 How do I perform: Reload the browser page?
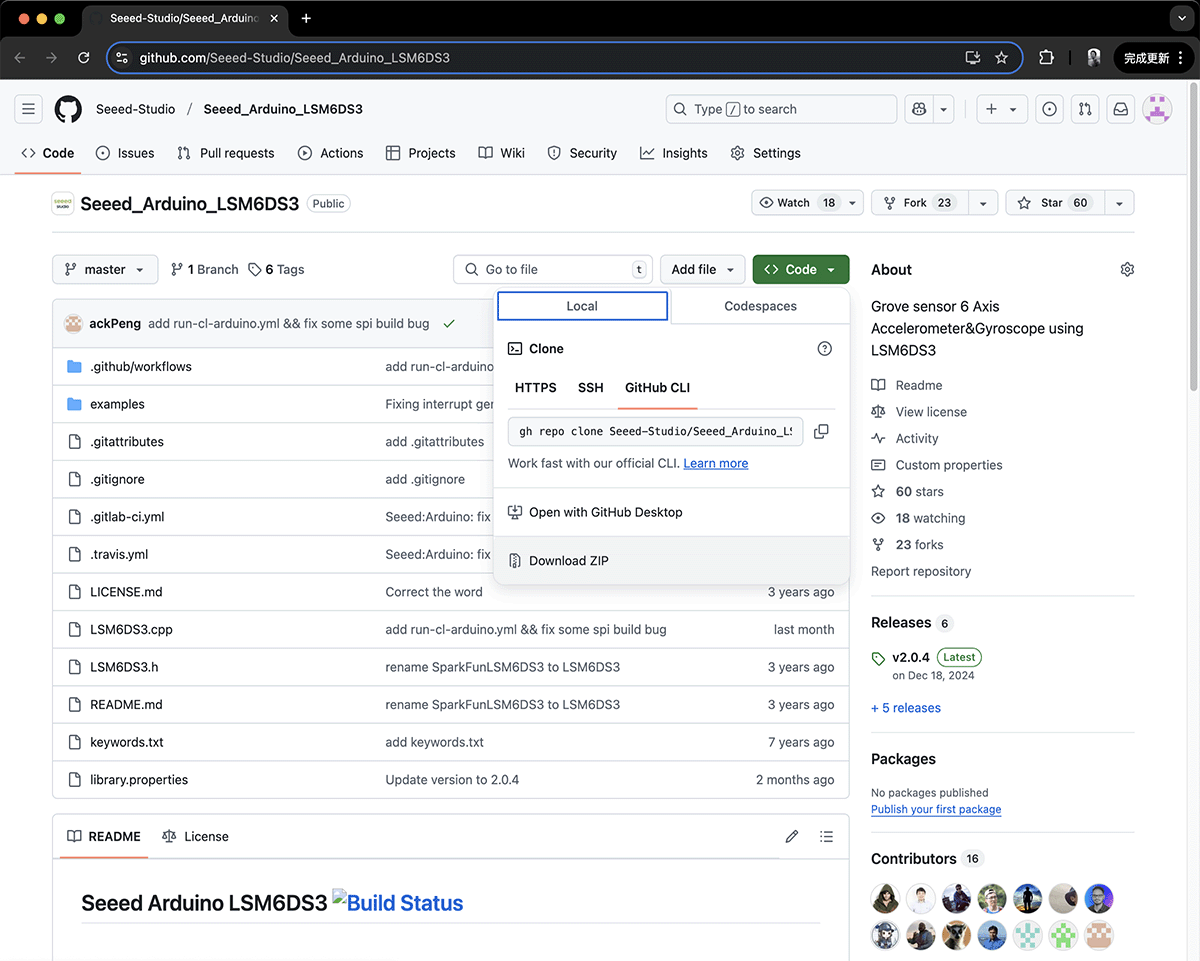click(x=84, y=58)
